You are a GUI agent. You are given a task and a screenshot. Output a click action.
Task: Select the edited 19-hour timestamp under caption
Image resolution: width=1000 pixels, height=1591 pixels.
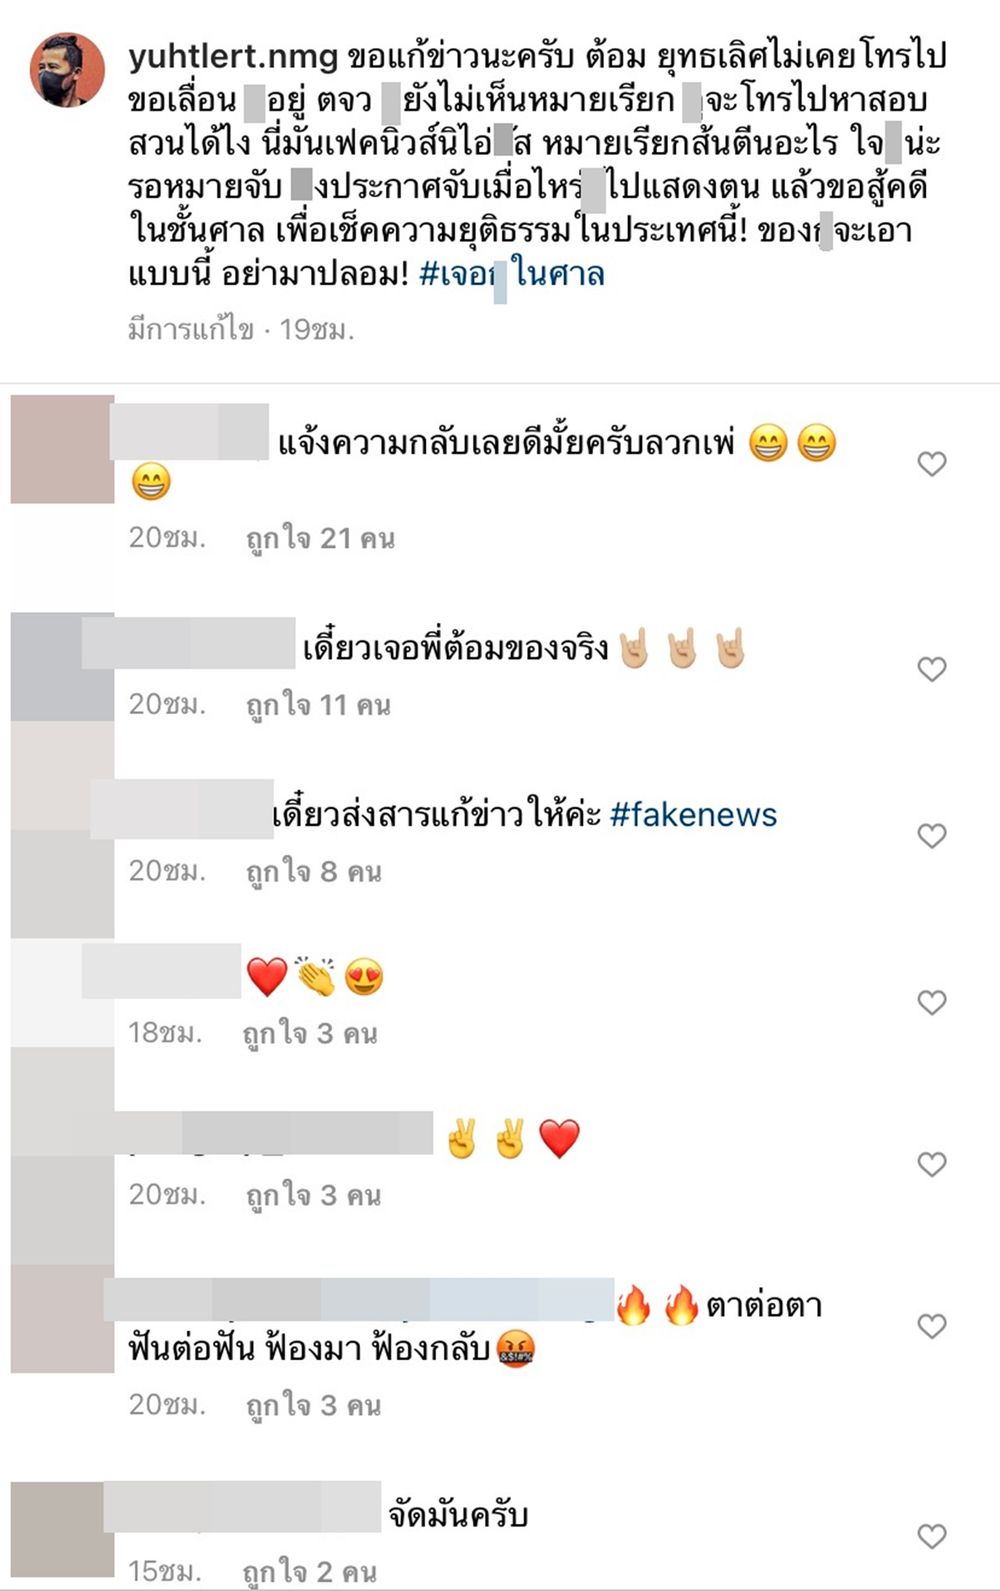241,329
